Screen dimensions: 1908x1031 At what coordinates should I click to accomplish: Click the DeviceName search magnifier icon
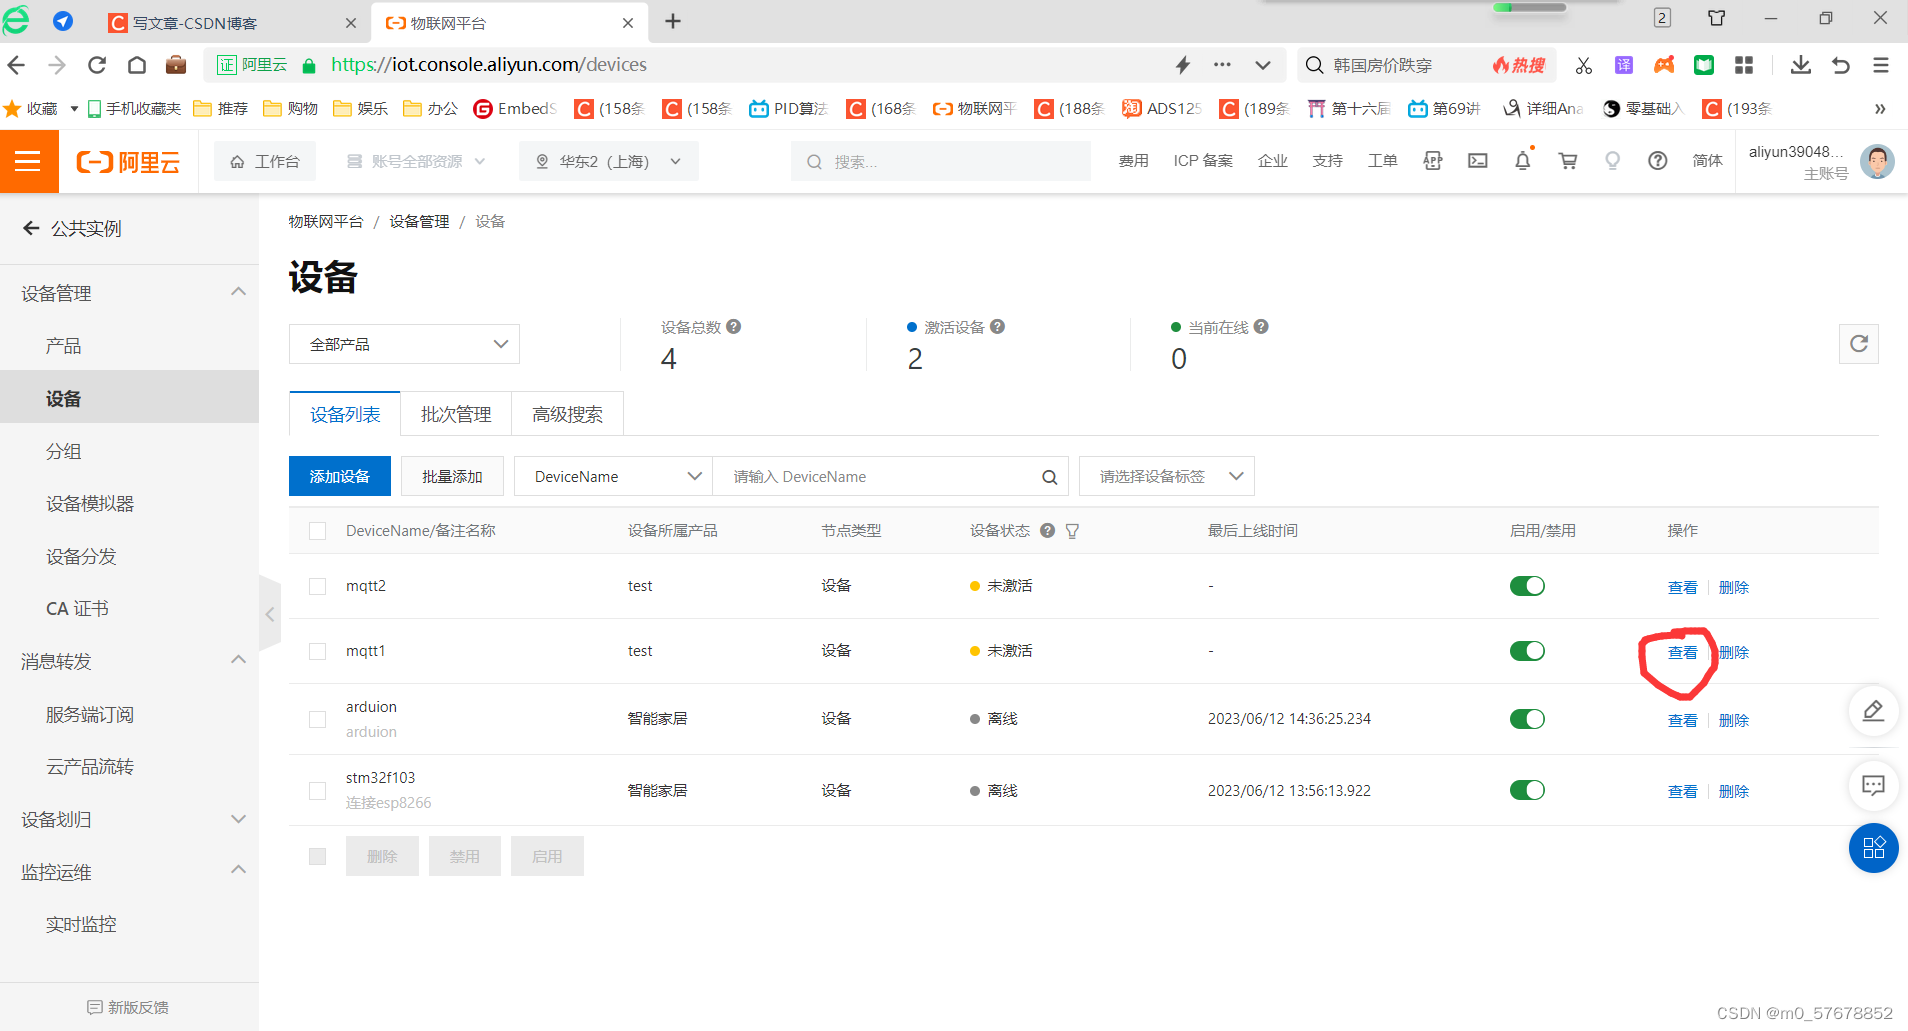pos(1049,477)
